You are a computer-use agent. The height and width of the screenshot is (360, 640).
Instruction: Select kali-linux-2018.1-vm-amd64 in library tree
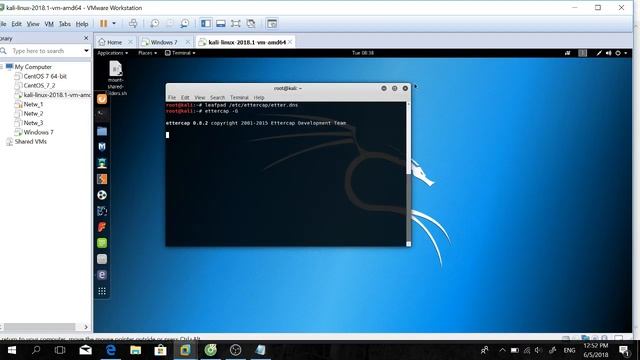(x=53, y=95)
